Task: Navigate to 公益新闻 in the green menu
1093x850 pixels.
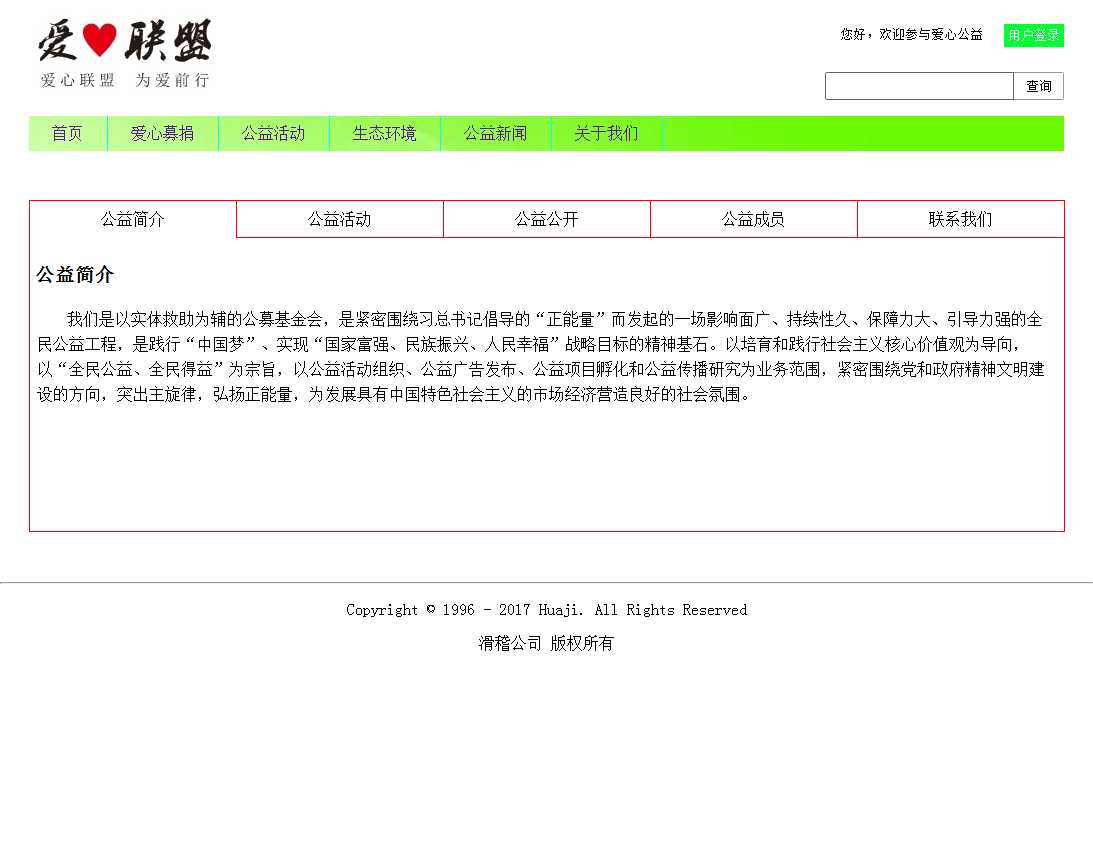Action: [x=495, y=133]
